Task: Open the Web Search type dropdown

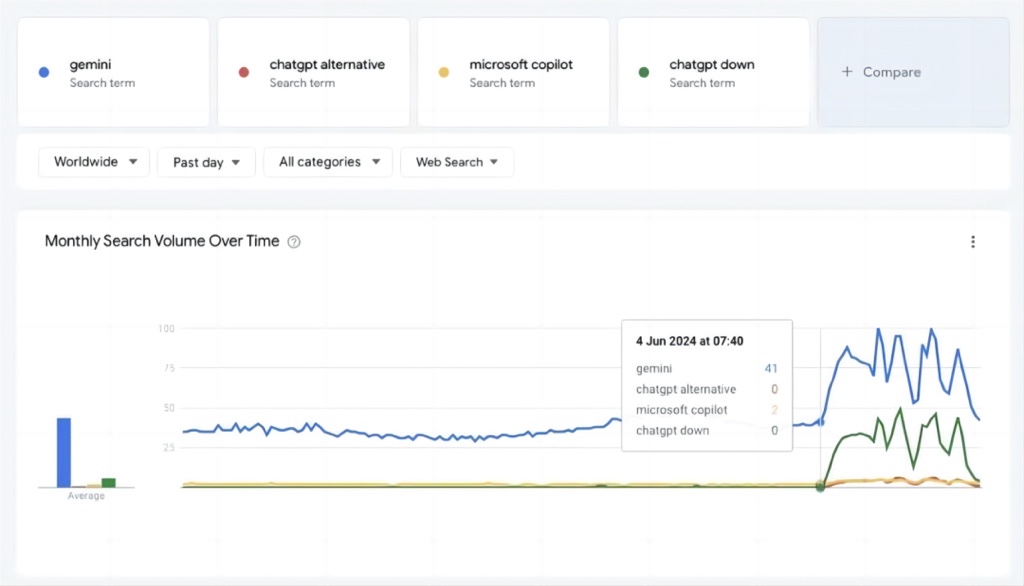Action: 457,162
